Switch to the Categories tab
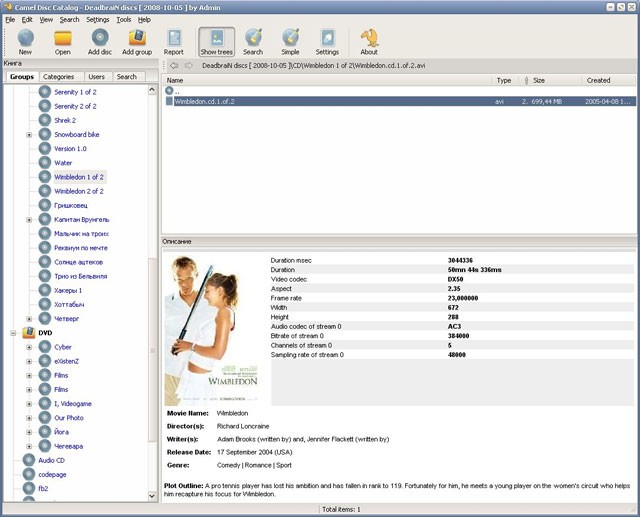The image size is (640, 517). click(x=58, y=76)
